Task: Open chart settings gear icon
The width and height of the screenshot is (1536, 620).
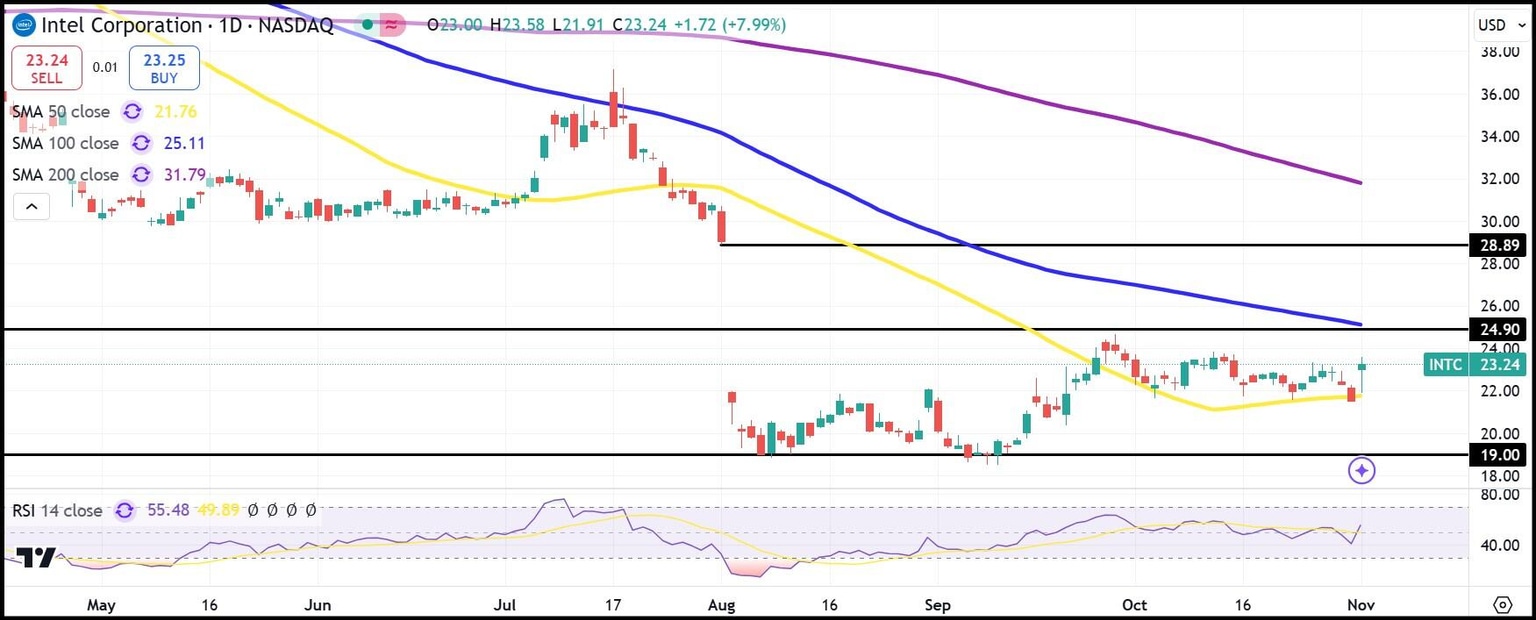Action: pyautogui.click(x=1502, y=604)
